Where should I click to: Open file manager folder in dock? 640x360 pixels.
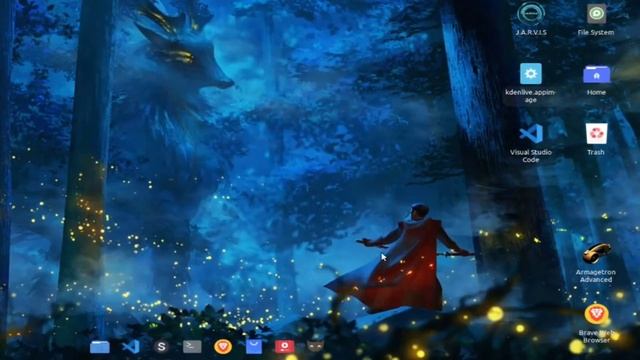(x=100, y=347)
